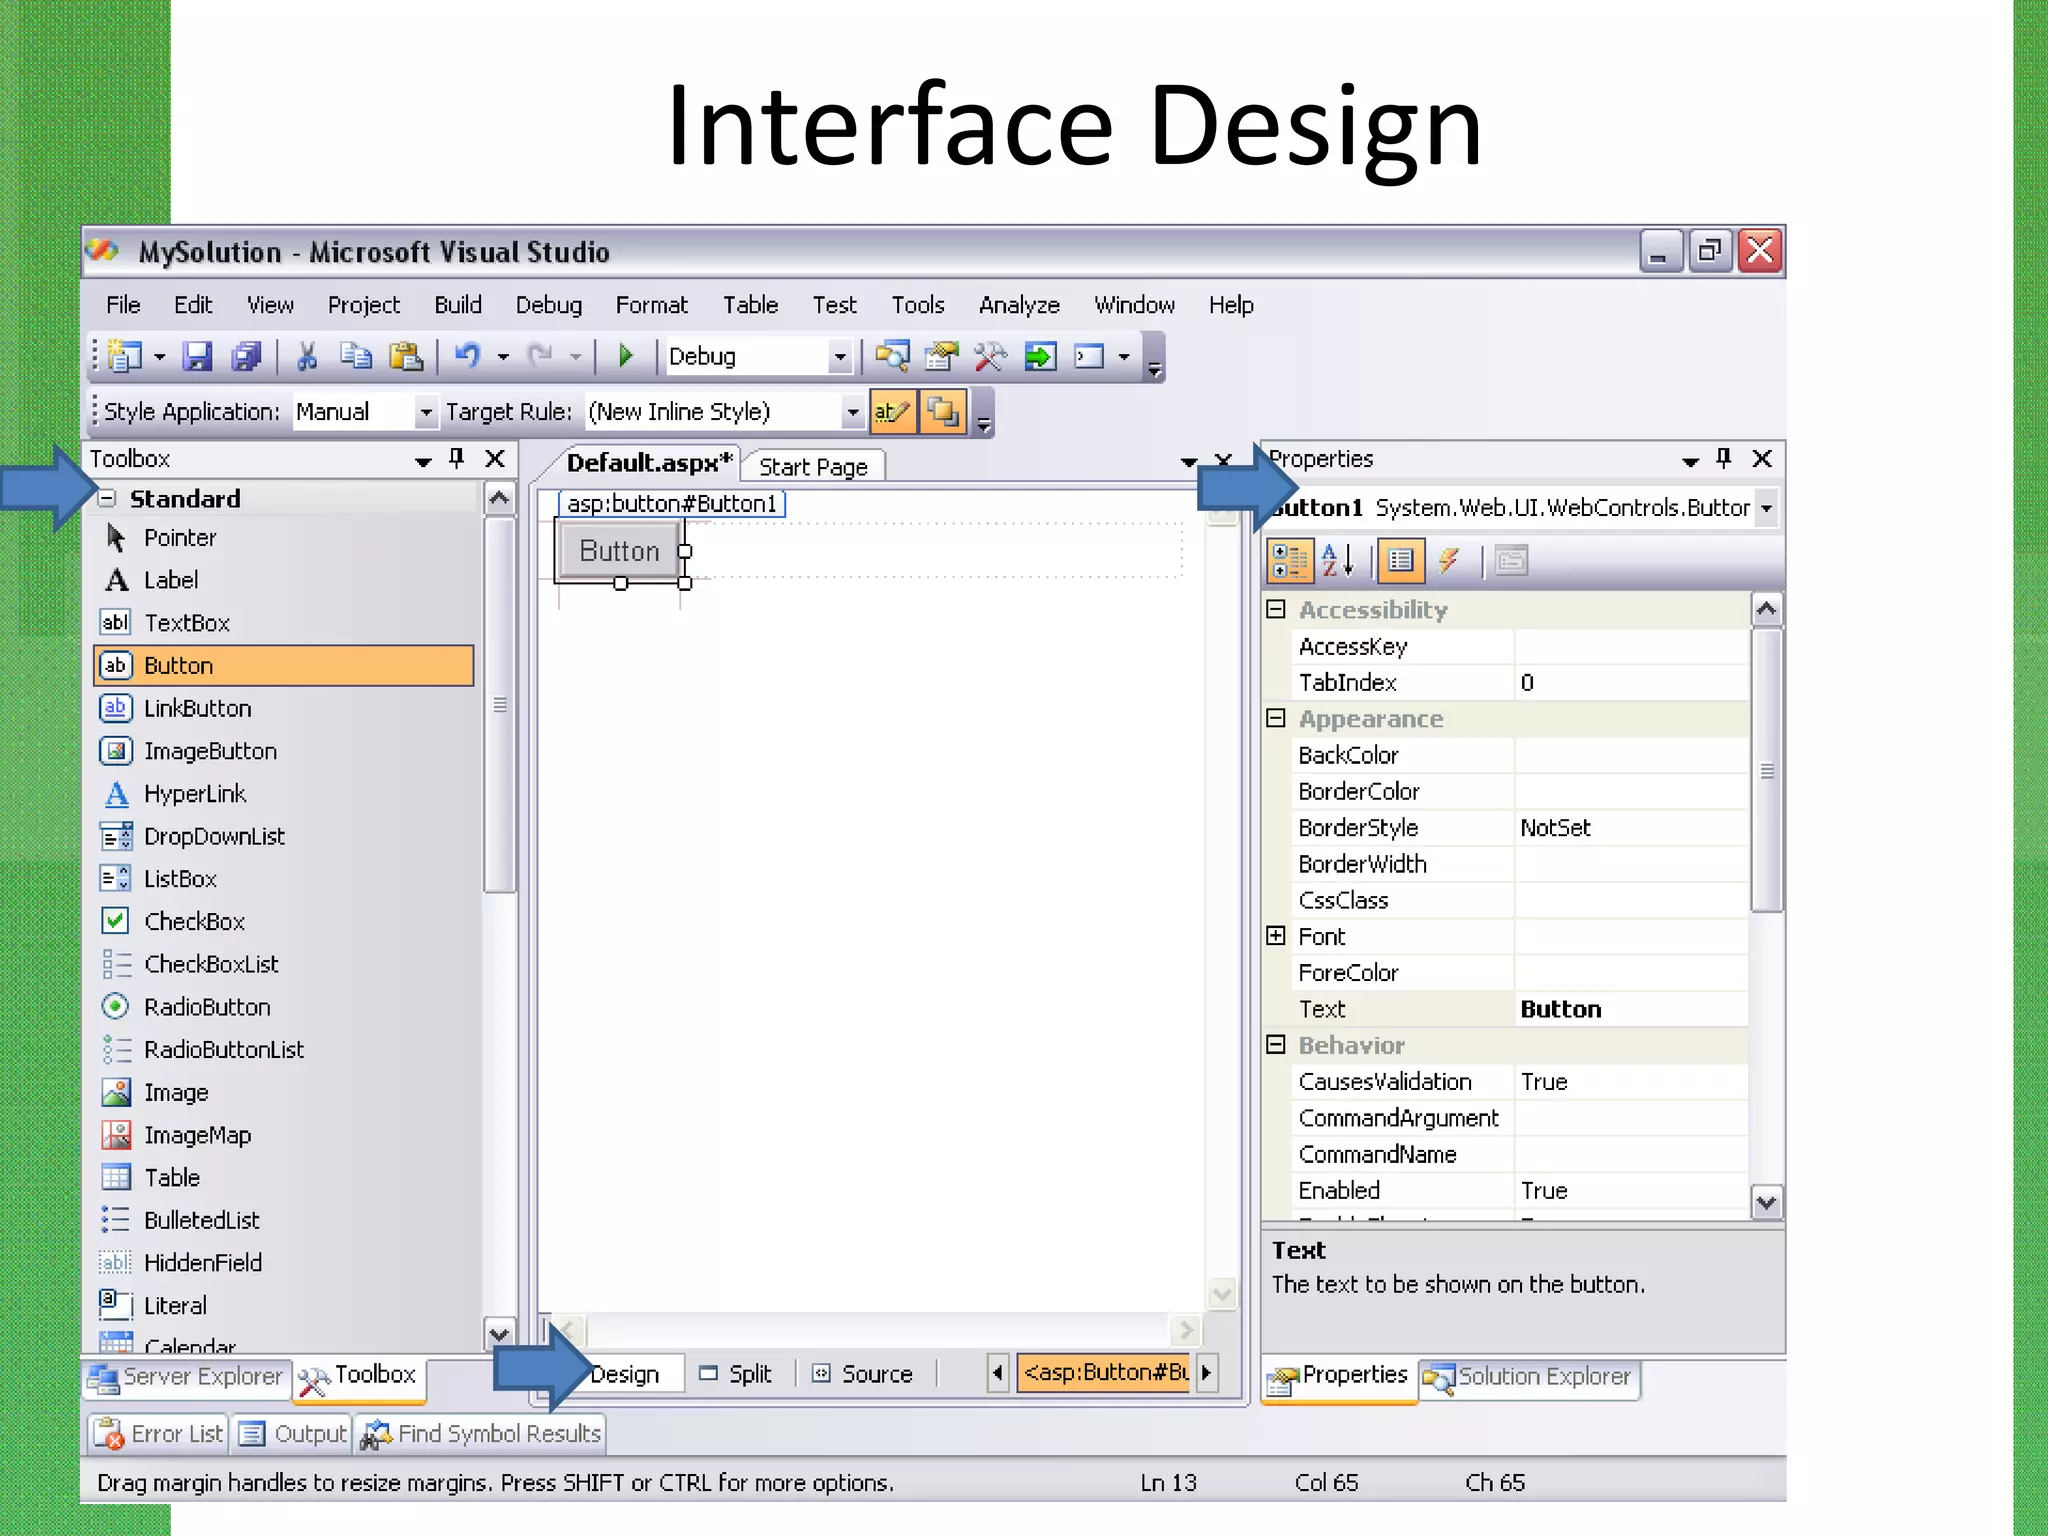Click the ForeColor property value field

pyautogui.click(x=1631, y=972)
